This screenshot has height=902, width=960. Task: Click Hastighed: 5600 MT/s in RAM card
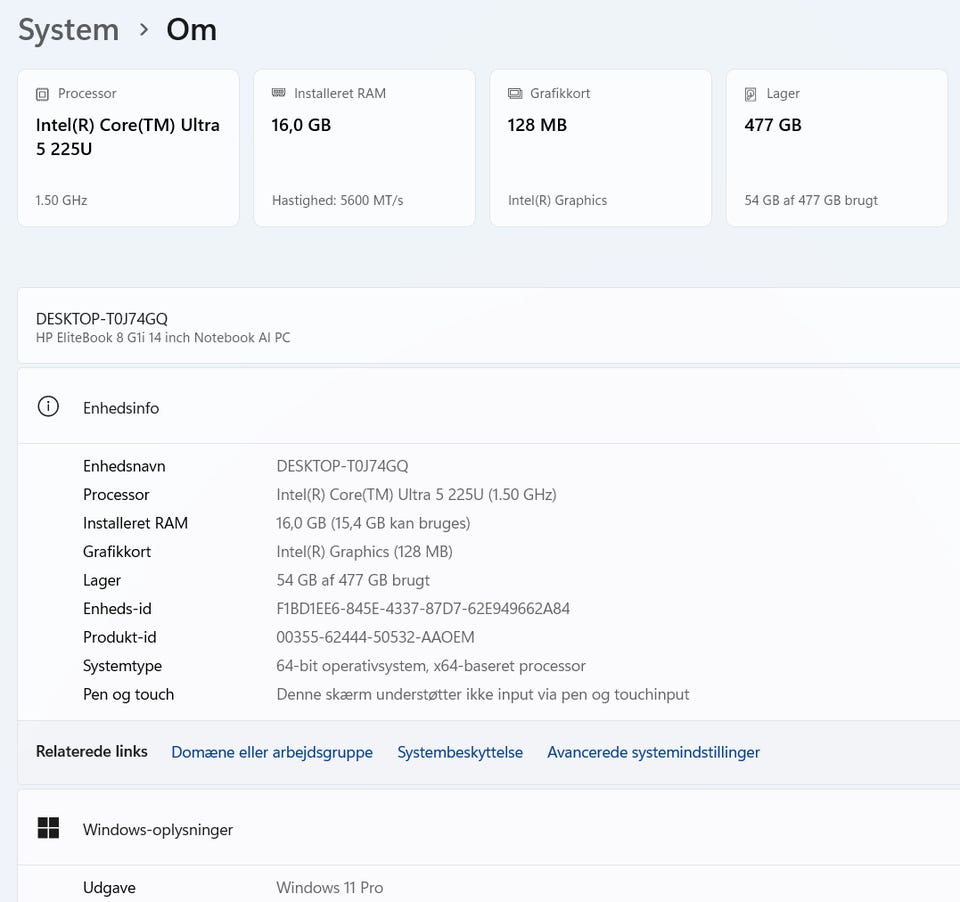pyautogui.click(x=338, y=200)
